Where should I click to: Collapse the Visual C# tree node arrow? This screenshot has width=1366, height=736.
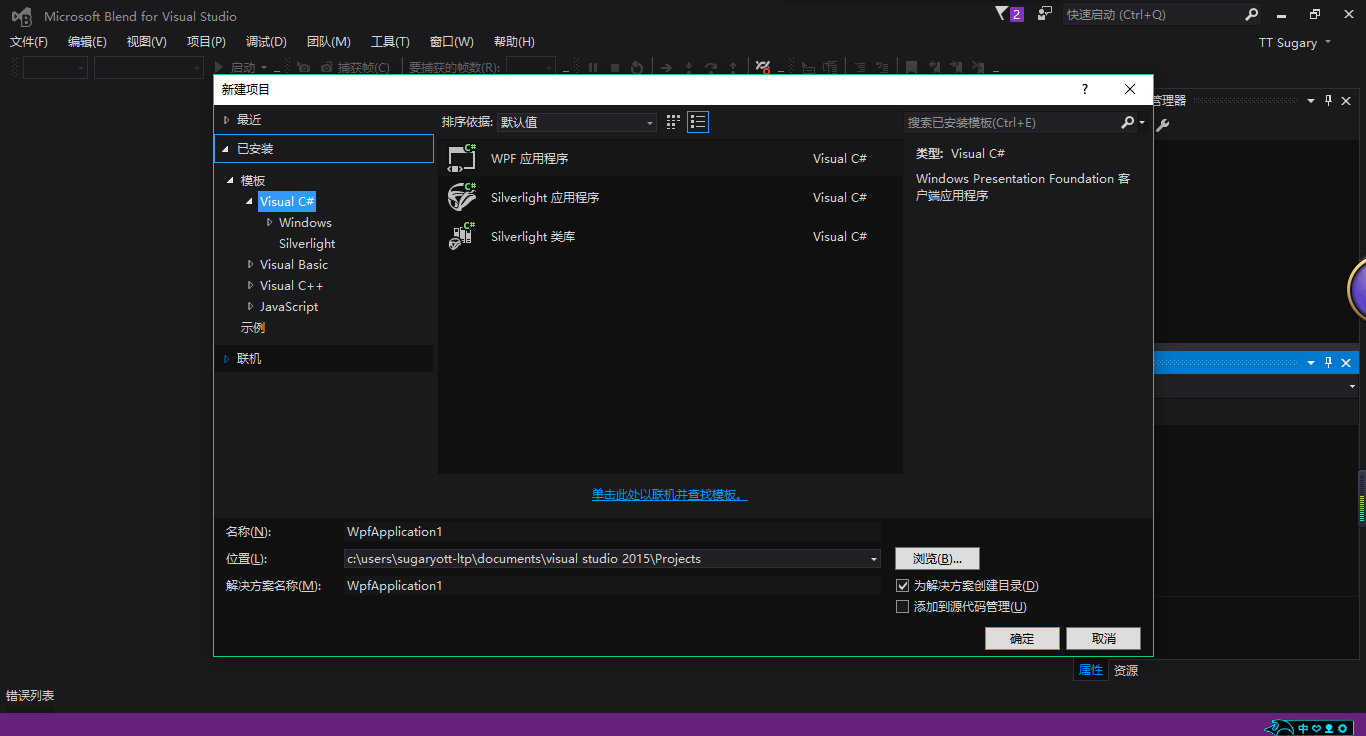pos(250,201)
